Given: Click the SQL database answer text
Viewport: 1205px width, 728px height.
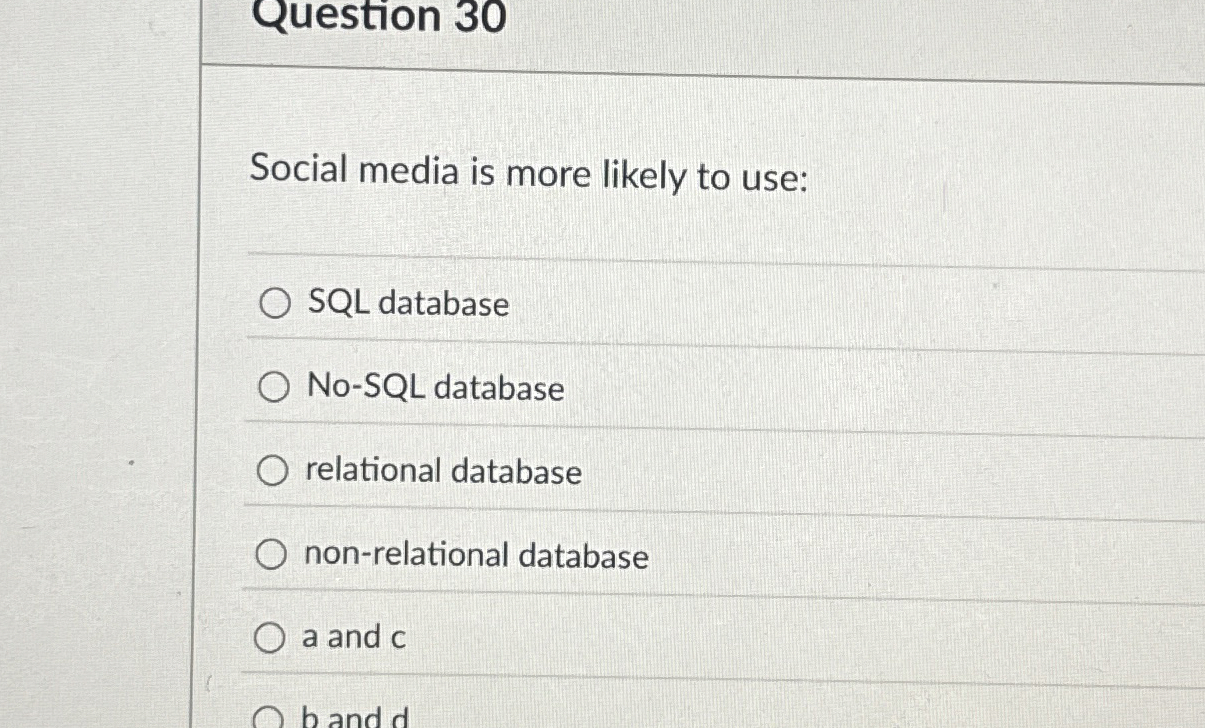Looking at the screenshot, I should [405, 304].
